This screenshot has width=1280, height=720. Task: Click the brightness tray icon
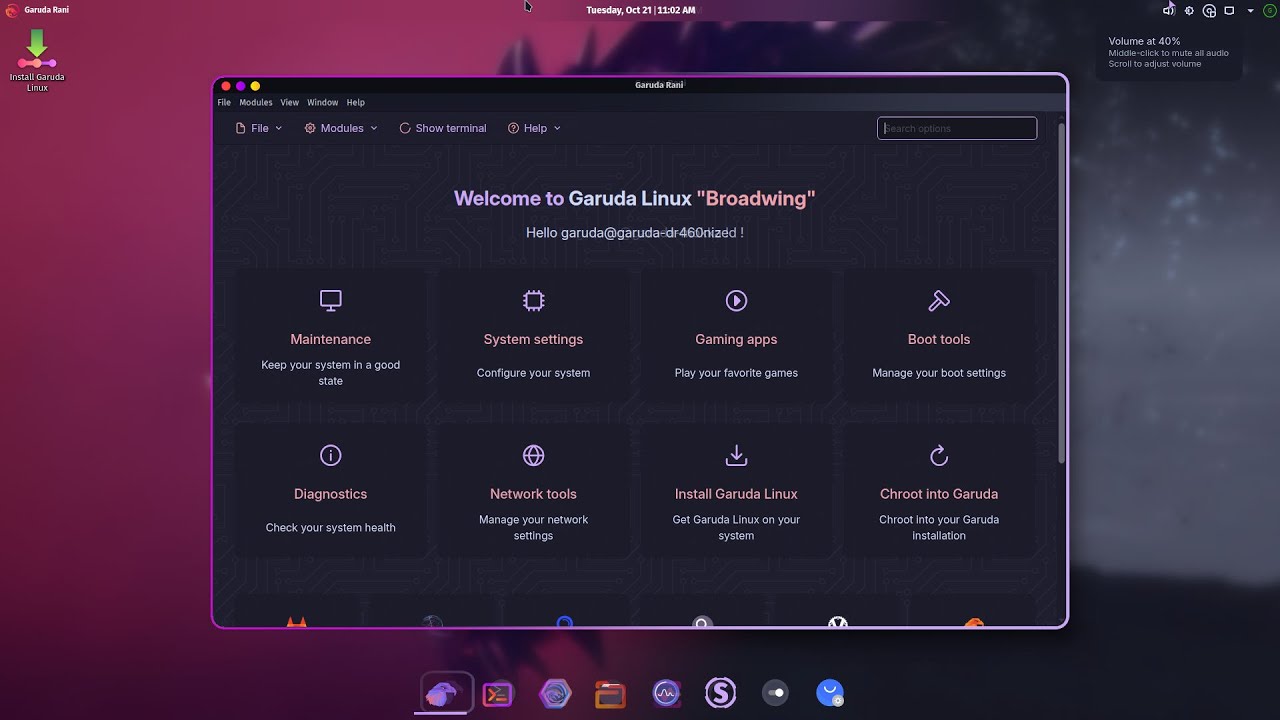click(1189, 10)
